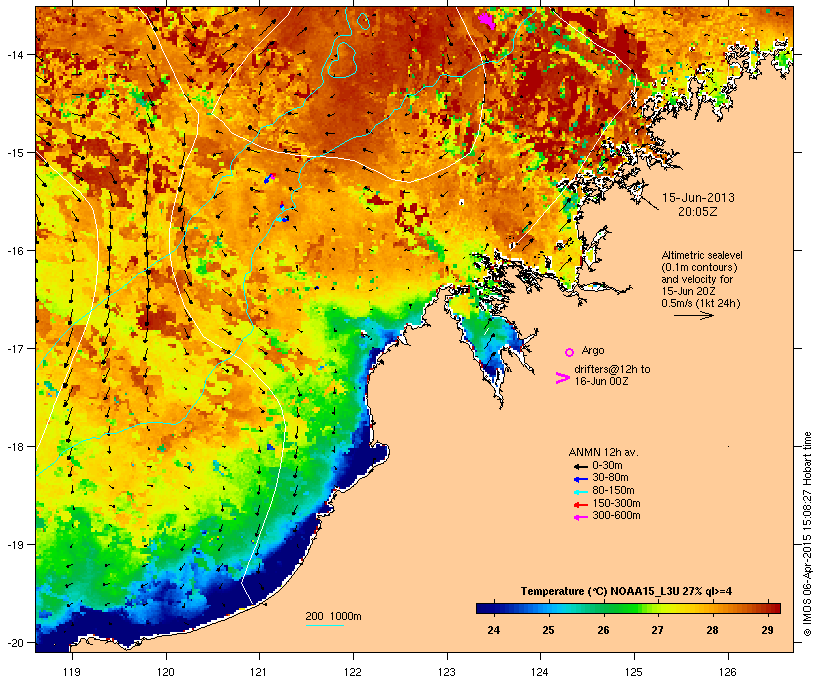This screenshot has width=820, height=680.
Task: Click the latitude axis label -20
Action: (x=14, y=643)
